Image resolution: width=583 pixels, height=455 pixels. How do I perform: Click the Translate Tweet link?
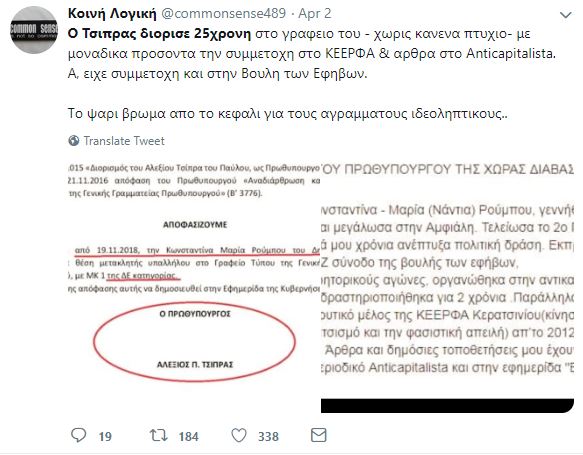click(x=124, y=141)
